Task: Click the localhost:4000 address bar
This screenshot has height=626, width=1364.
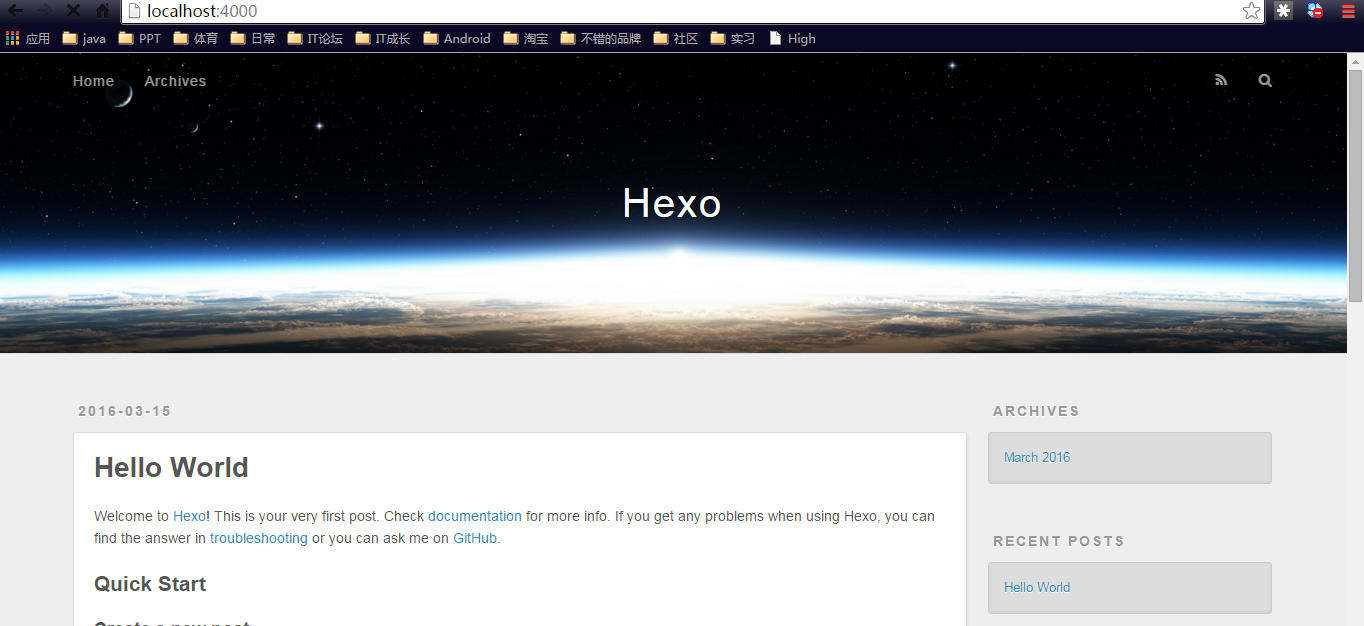Action: 680,12
